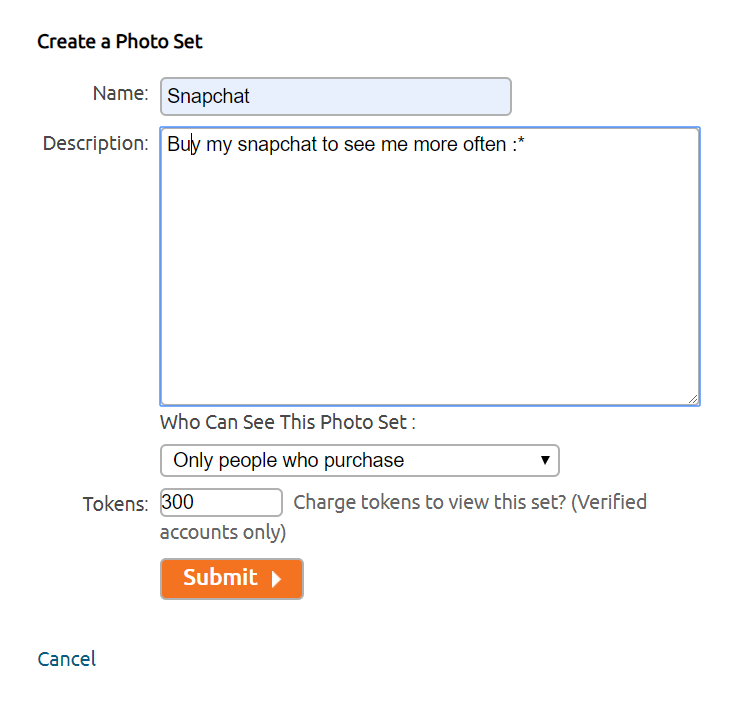This screenshot has width=732, height=704.
Task: Click the Cancel link
Action: click(x=66, y=659)
